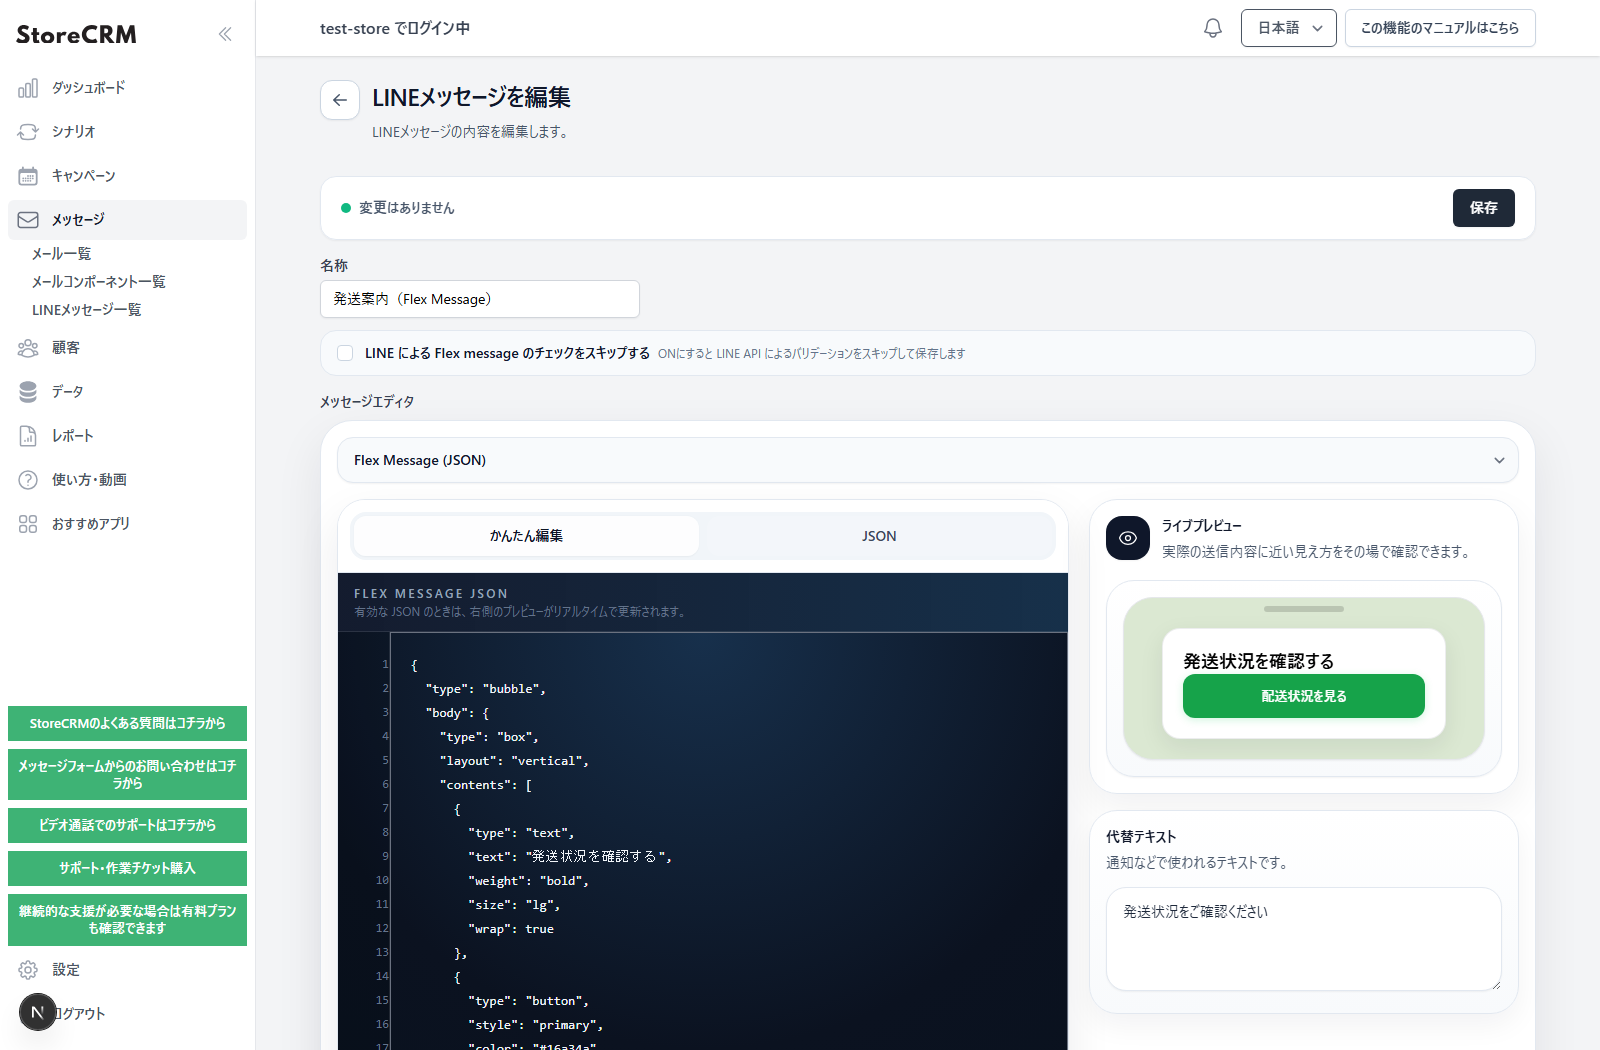Click the 保存 save button
The image size is (1600, 1050).
(x=1484, y=208)
